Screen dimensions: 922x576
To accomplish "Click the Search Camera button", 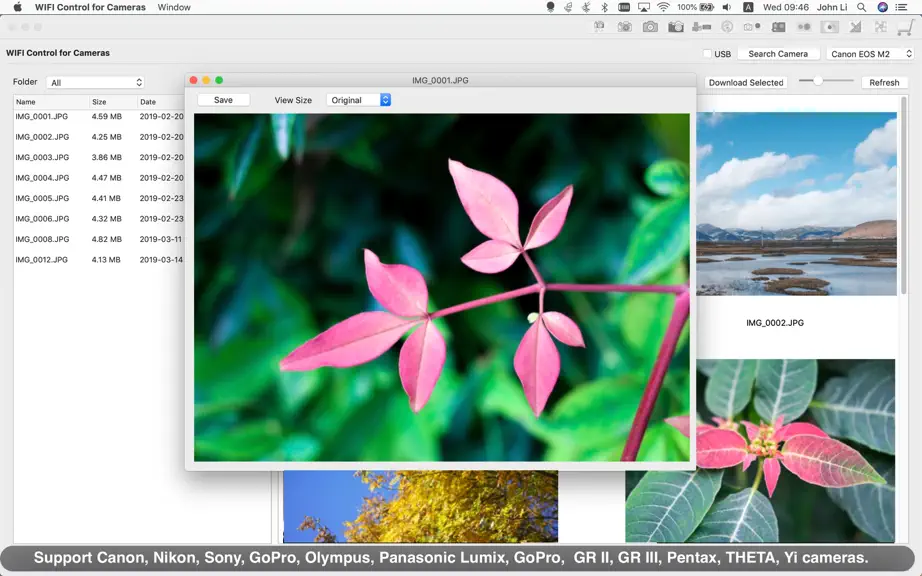I will click(778, 53).
